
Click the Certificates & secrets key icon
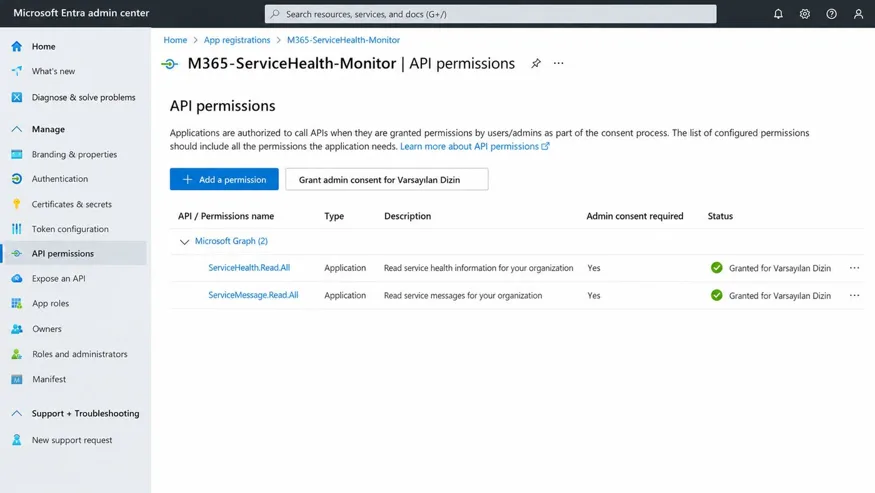[17, 204]
